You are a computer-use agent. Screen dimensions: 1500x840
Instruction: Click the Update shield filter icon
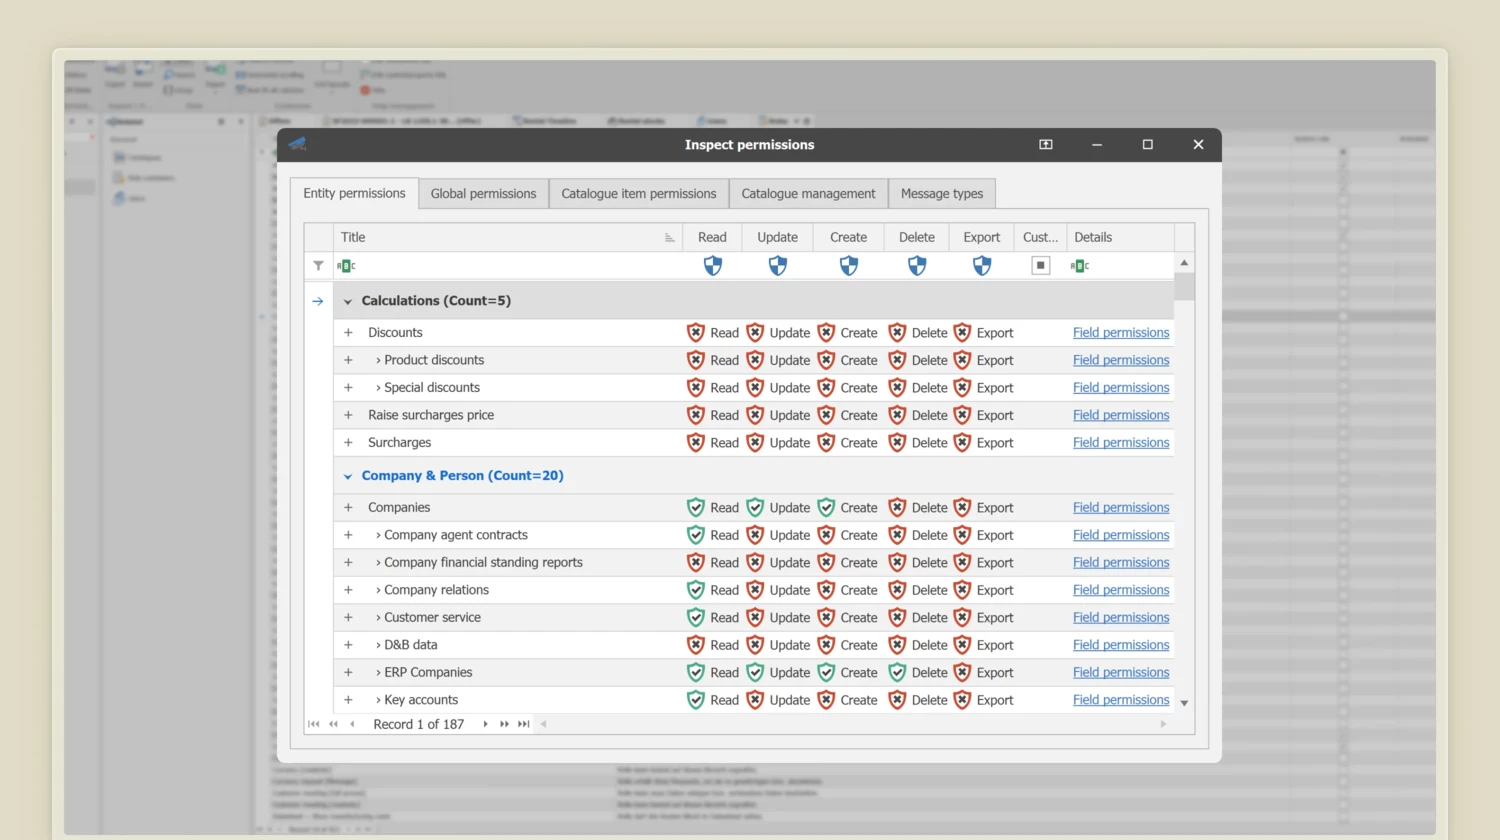(778, 265)
